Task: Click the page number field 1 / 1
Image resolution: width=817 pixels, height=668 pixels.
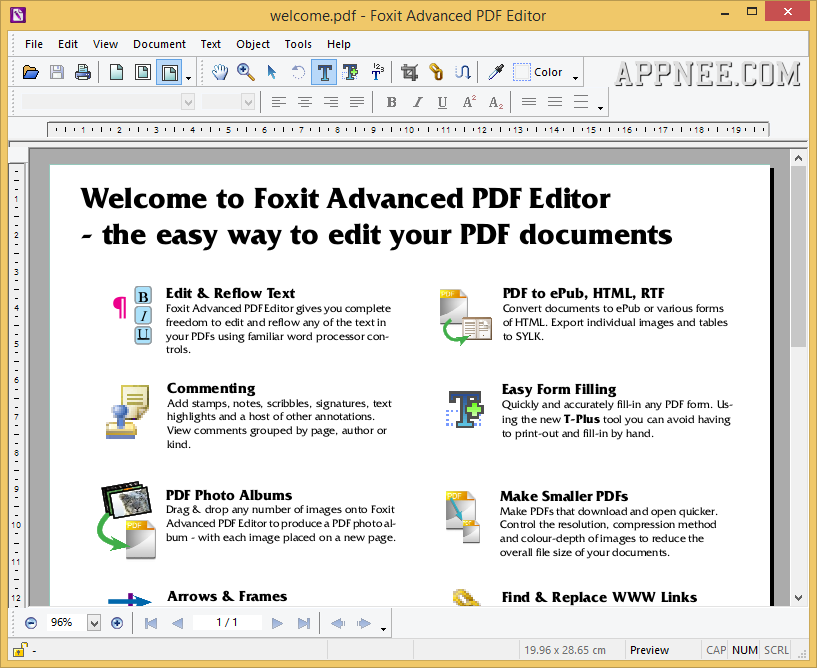Action: (227, 623)
